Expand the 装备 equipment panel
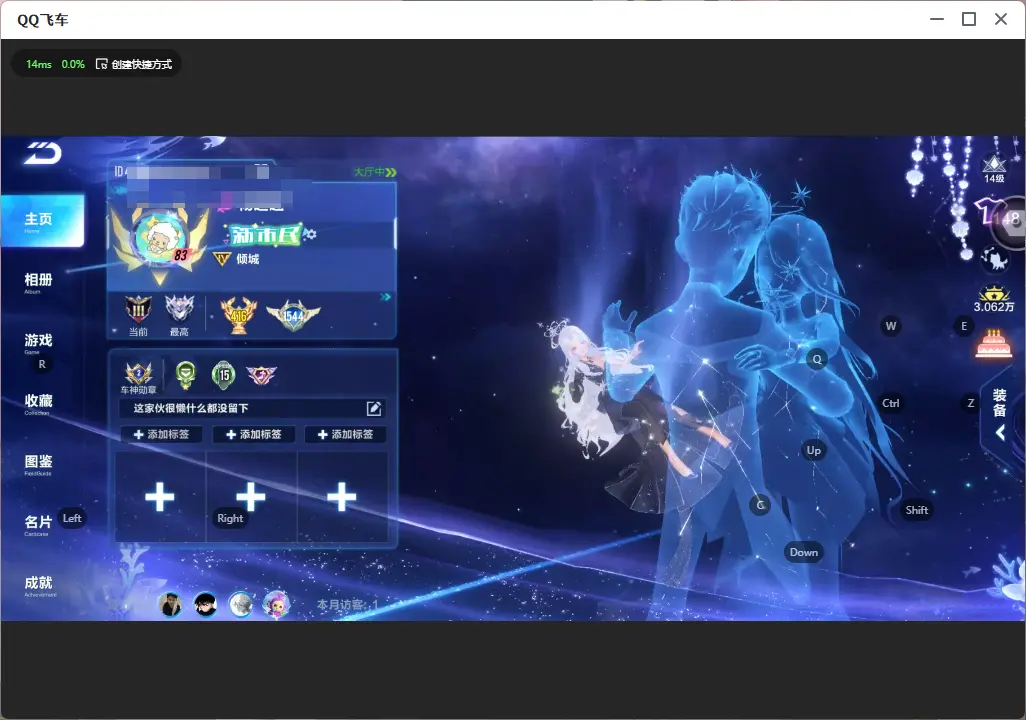This screenshot has height=720, width=1026. point(1000,414)
